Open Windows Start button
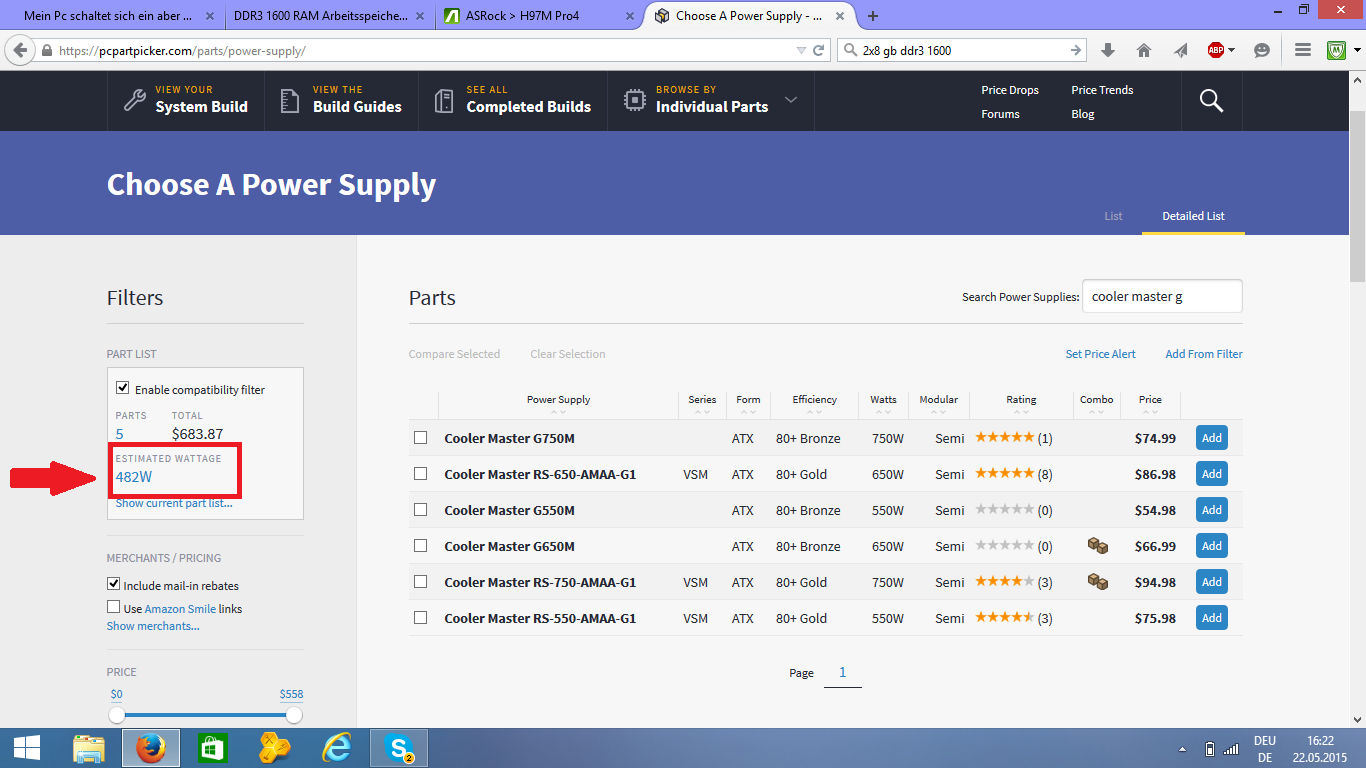Screen dimensions: 1366x768 pyautogui.click(x=27, y=747)
